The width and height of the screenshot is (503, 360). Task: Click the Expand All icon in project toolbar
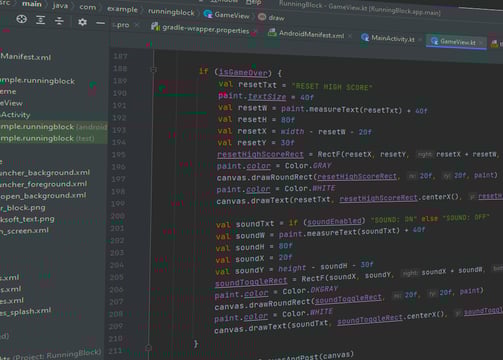[x=41, y=20]
